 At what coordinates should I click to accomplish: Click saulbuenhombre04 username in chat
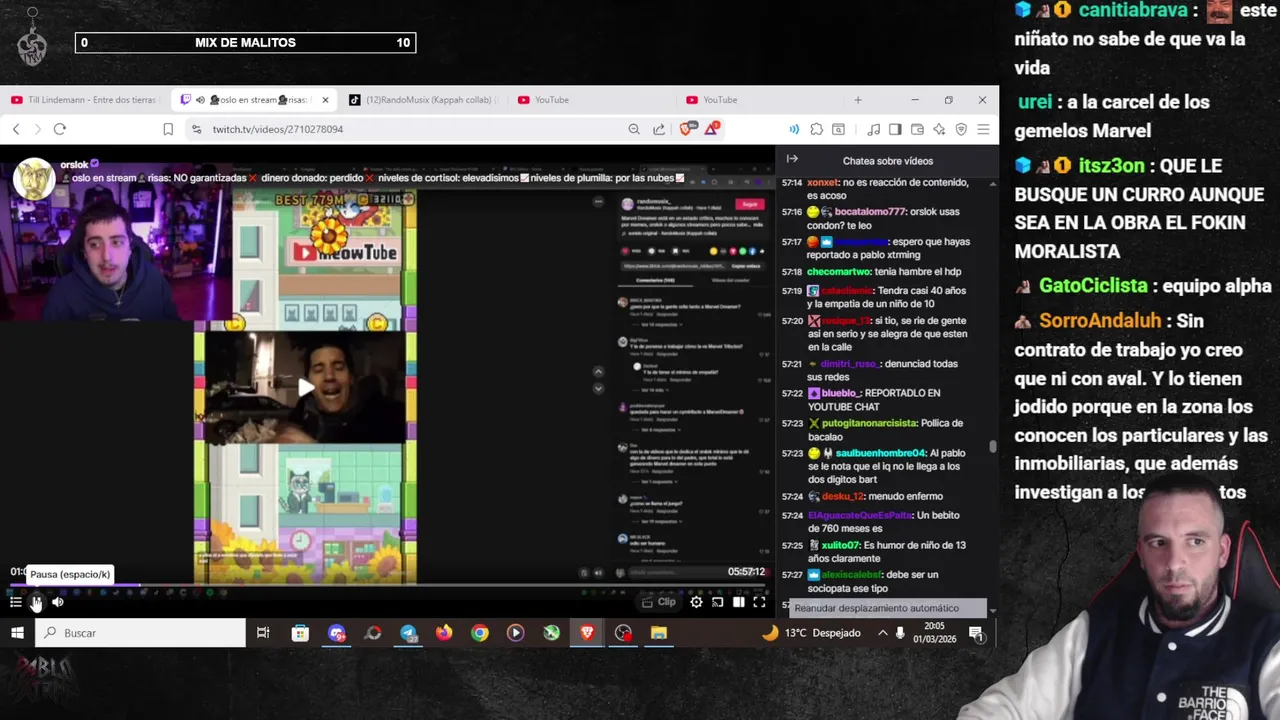point(881,453)
